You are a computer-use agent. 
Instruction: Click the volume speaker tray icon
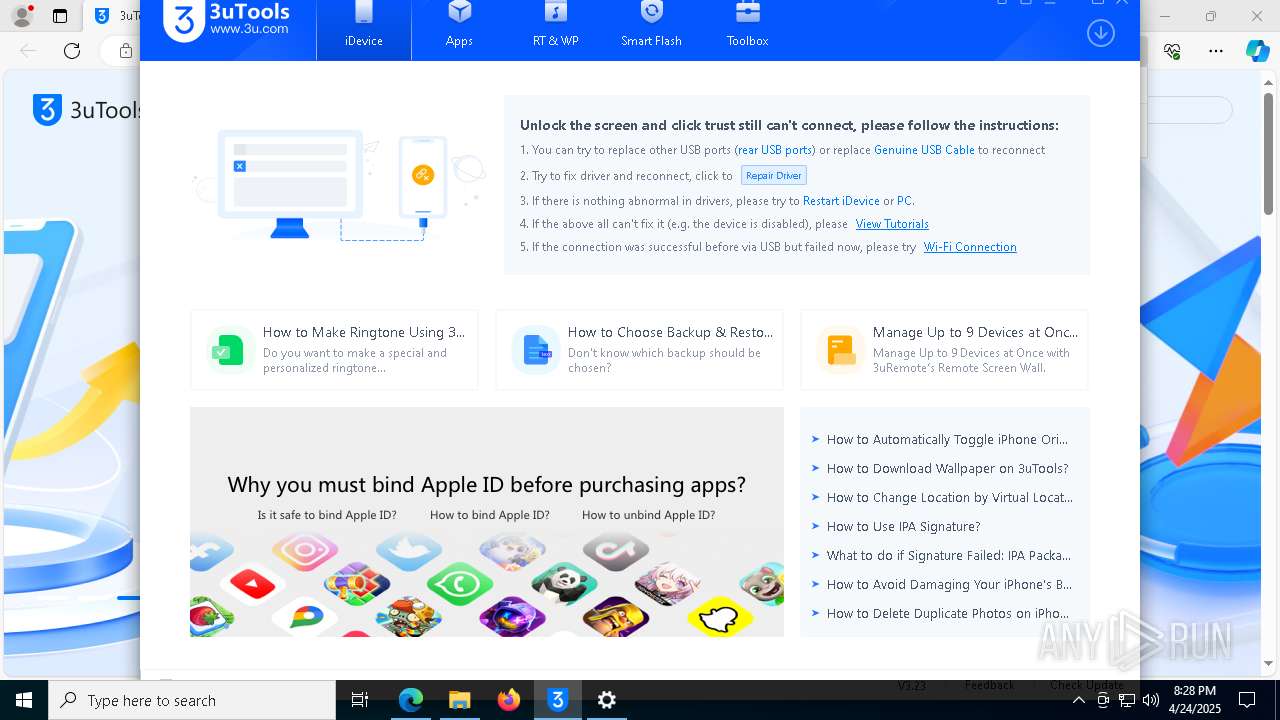point(1150,700)
